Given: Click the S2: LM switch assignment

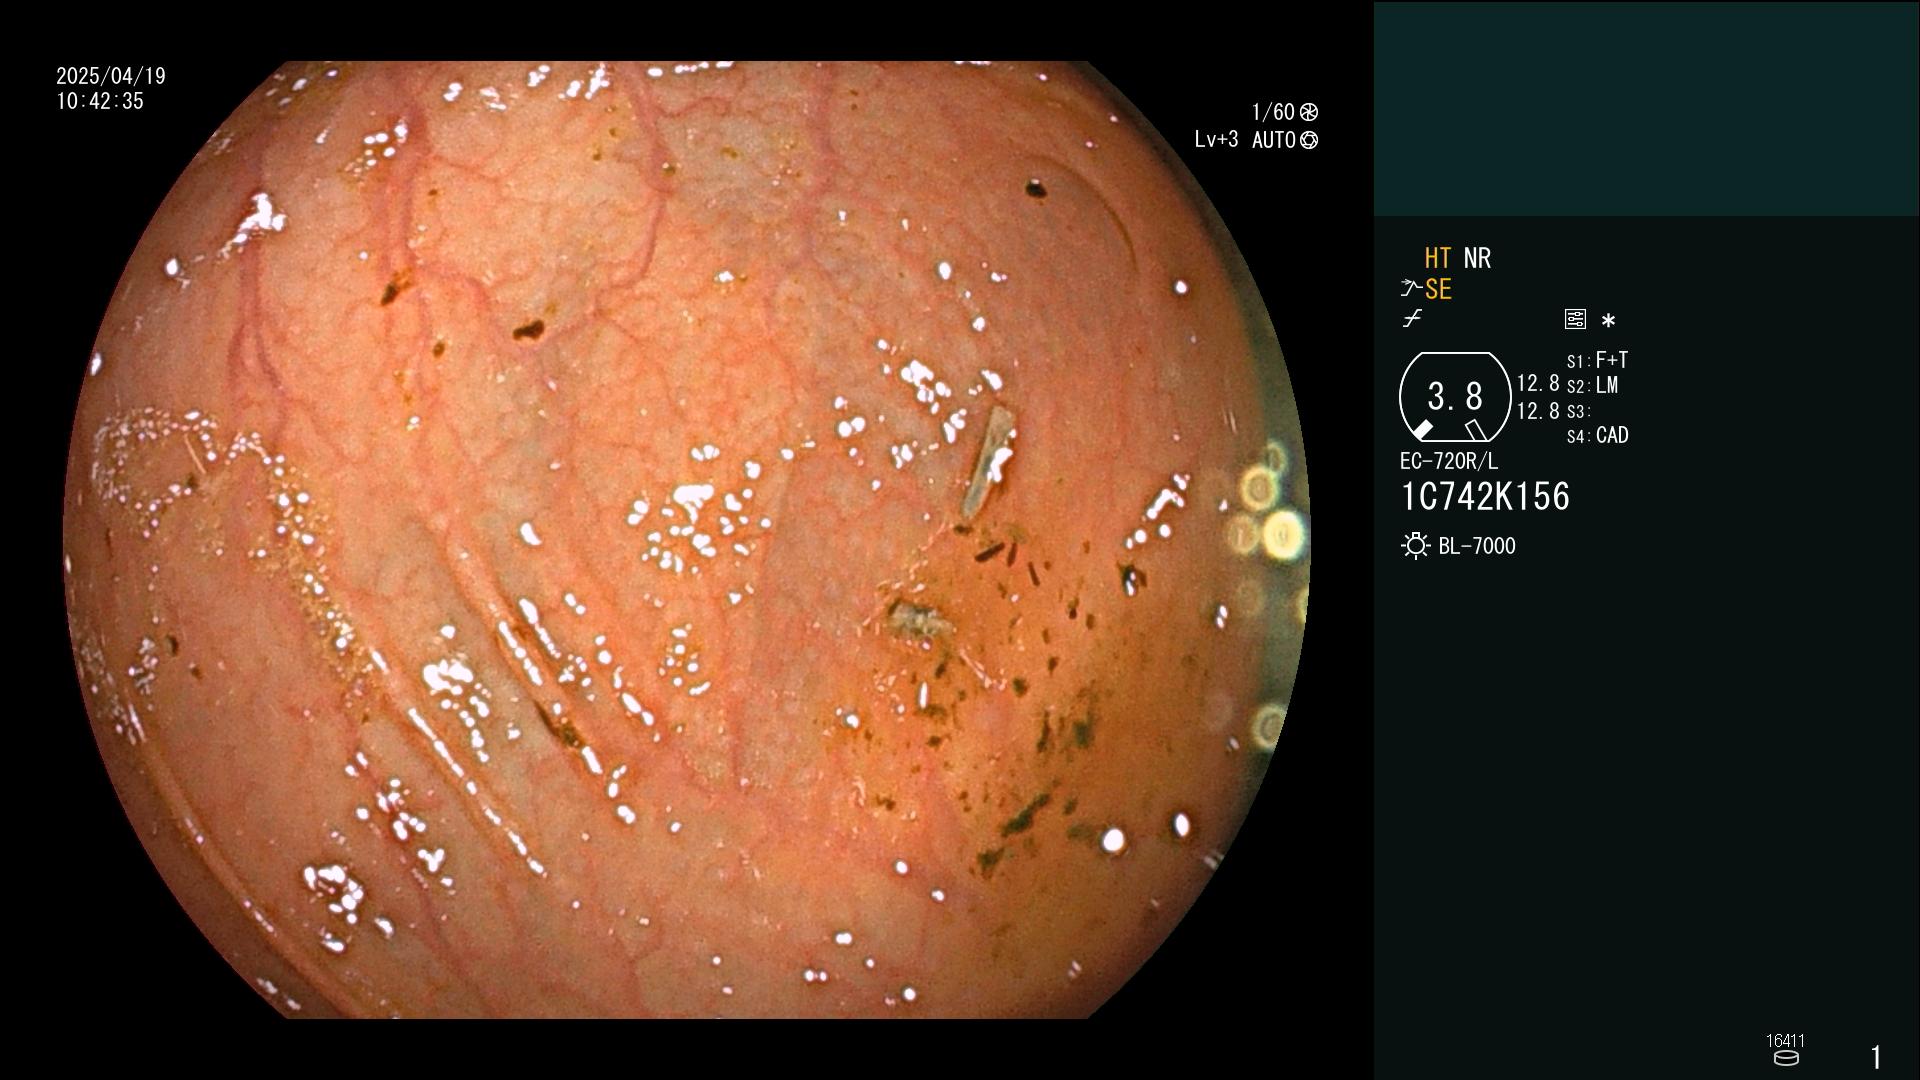Looking at the screenshot, I should 1593,385.
